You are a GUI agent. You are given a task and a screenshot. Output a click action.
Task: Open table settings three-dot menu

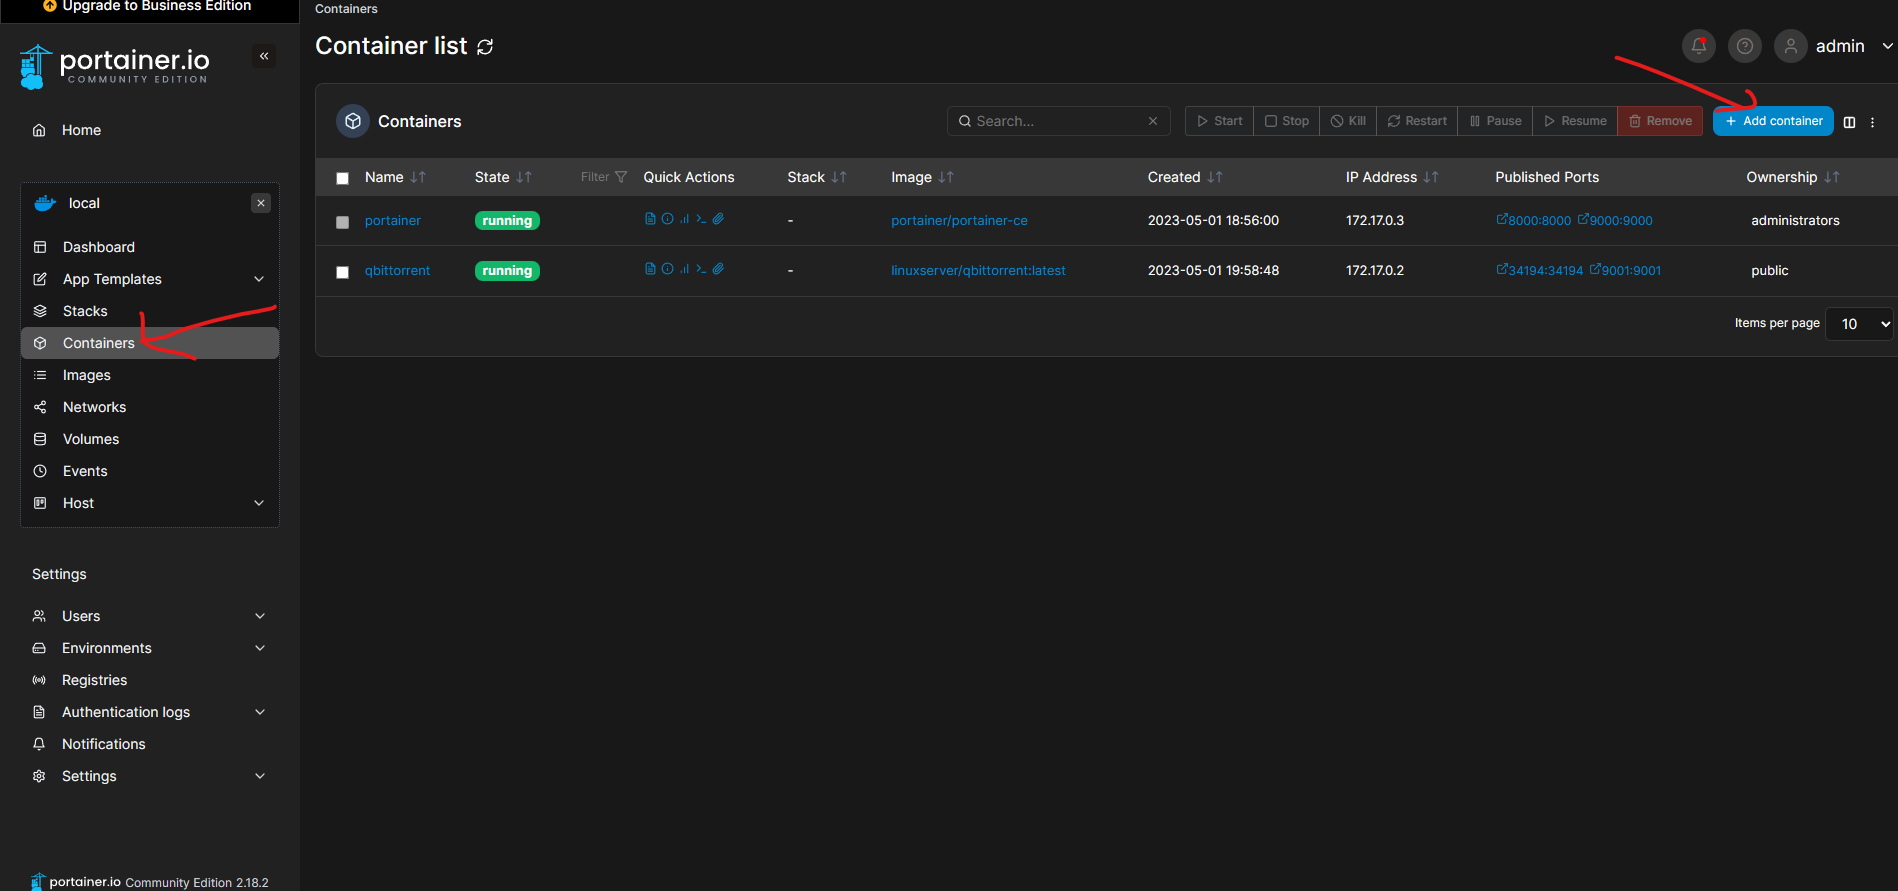[1872, 122]
